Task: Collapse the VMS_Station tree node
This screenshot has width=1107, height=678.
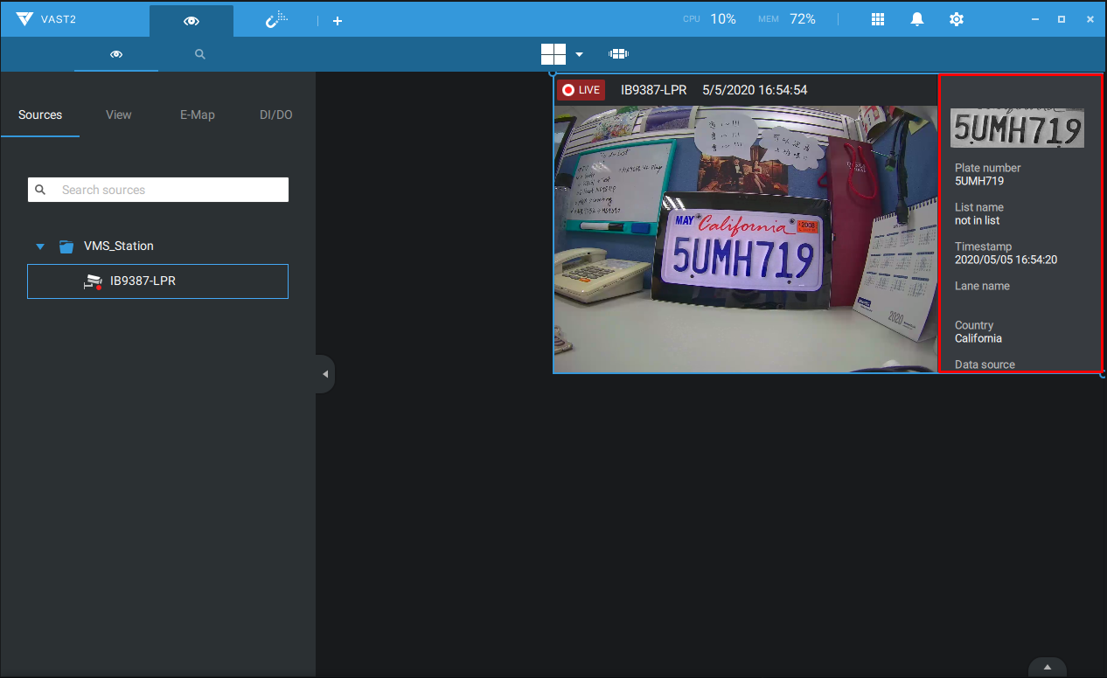Action: [40, 245]
